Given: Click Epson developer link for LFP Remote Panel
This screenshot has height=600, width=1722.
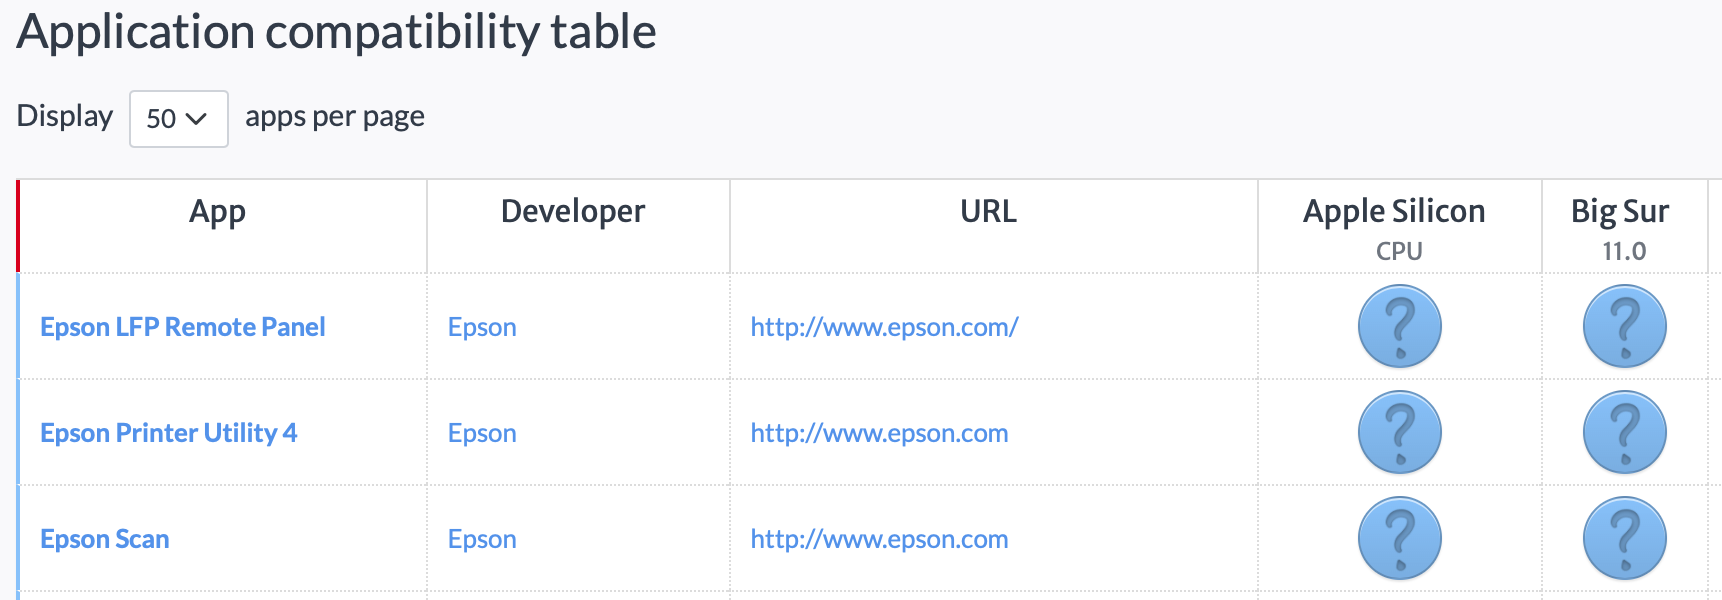Looking at the screenshot, I should tap(482, 327).
